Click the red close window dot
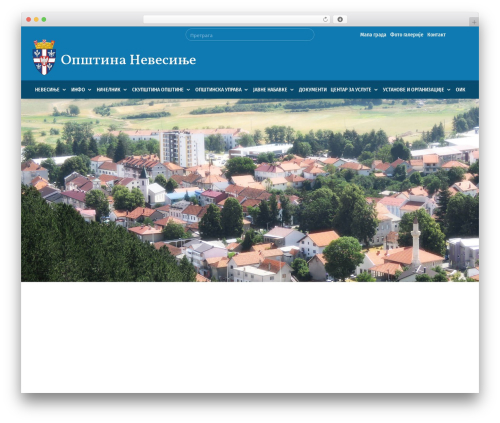This screenshot has width=500, height=423. (x=29, y=19)
